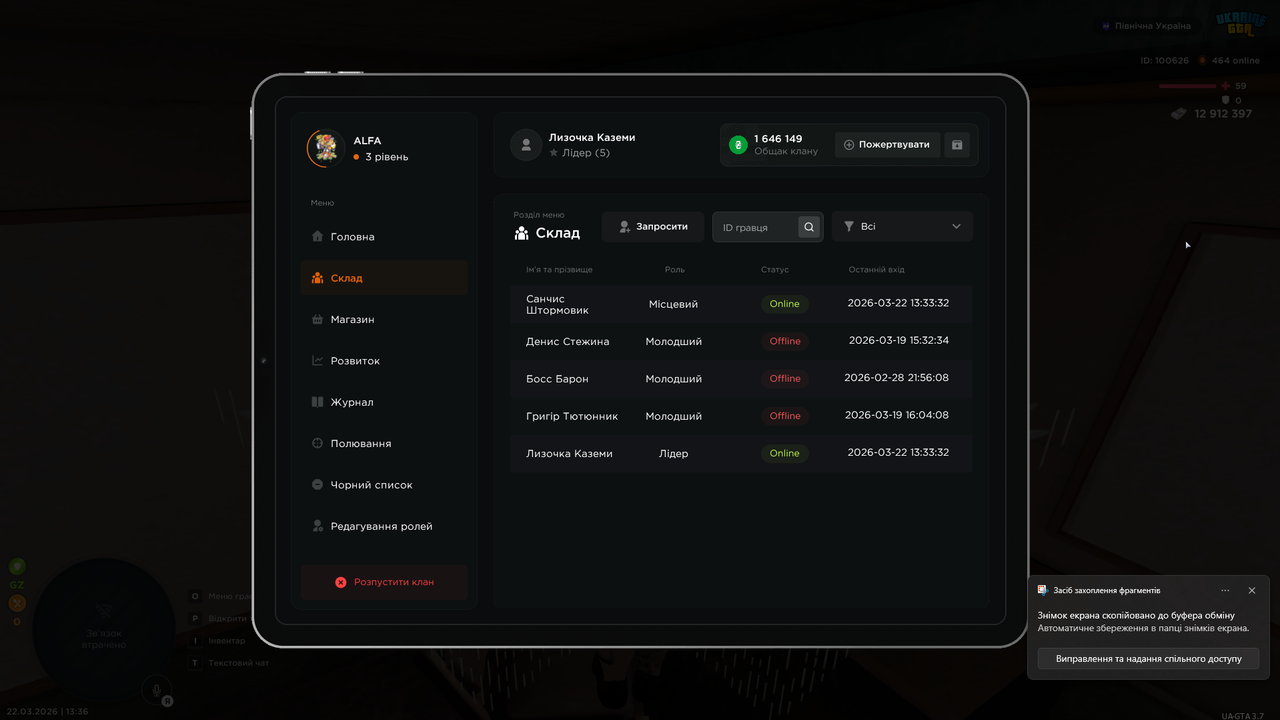This screenshot has width=1280, height=720.
Task: Click the Ім'я та прізвище column header
Action: coord(559,270)
